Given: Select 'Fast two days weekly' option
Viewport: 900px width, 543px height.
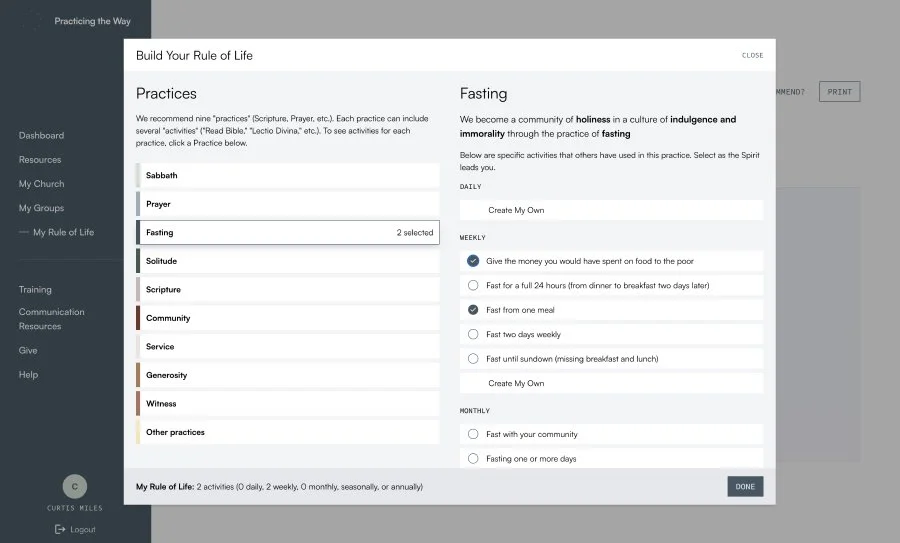Looking at the screenshot, I should click(473, 334).
